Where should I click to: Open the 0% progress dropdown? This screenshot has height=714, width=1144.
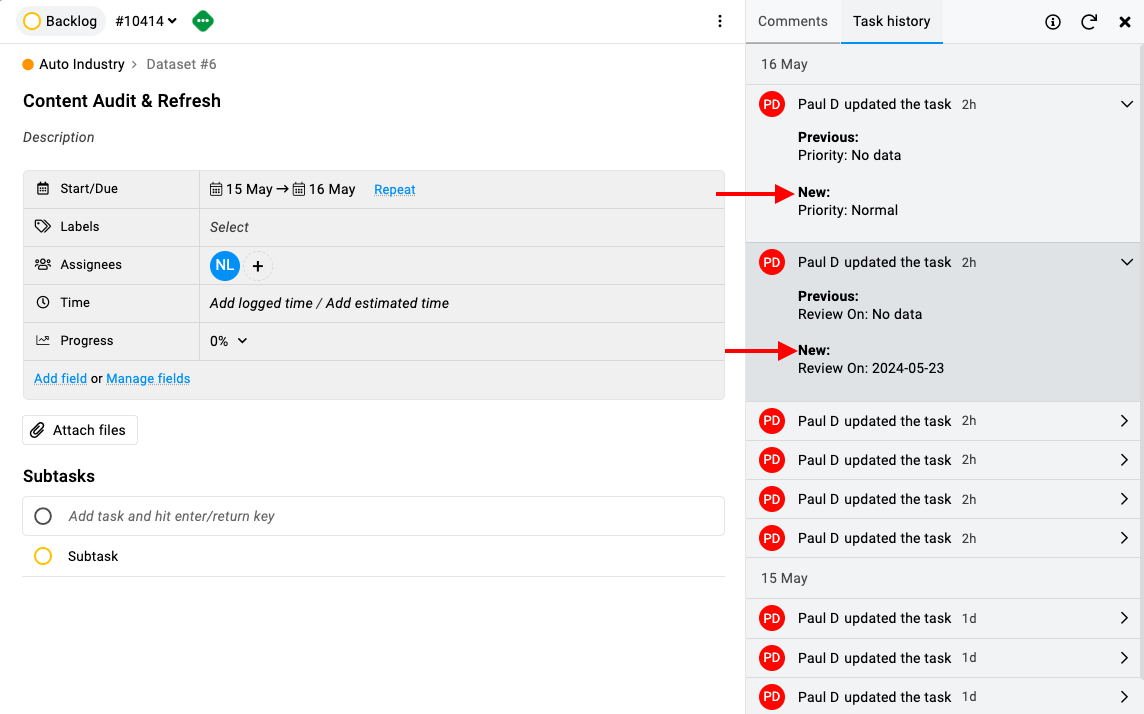click(228, 341)
